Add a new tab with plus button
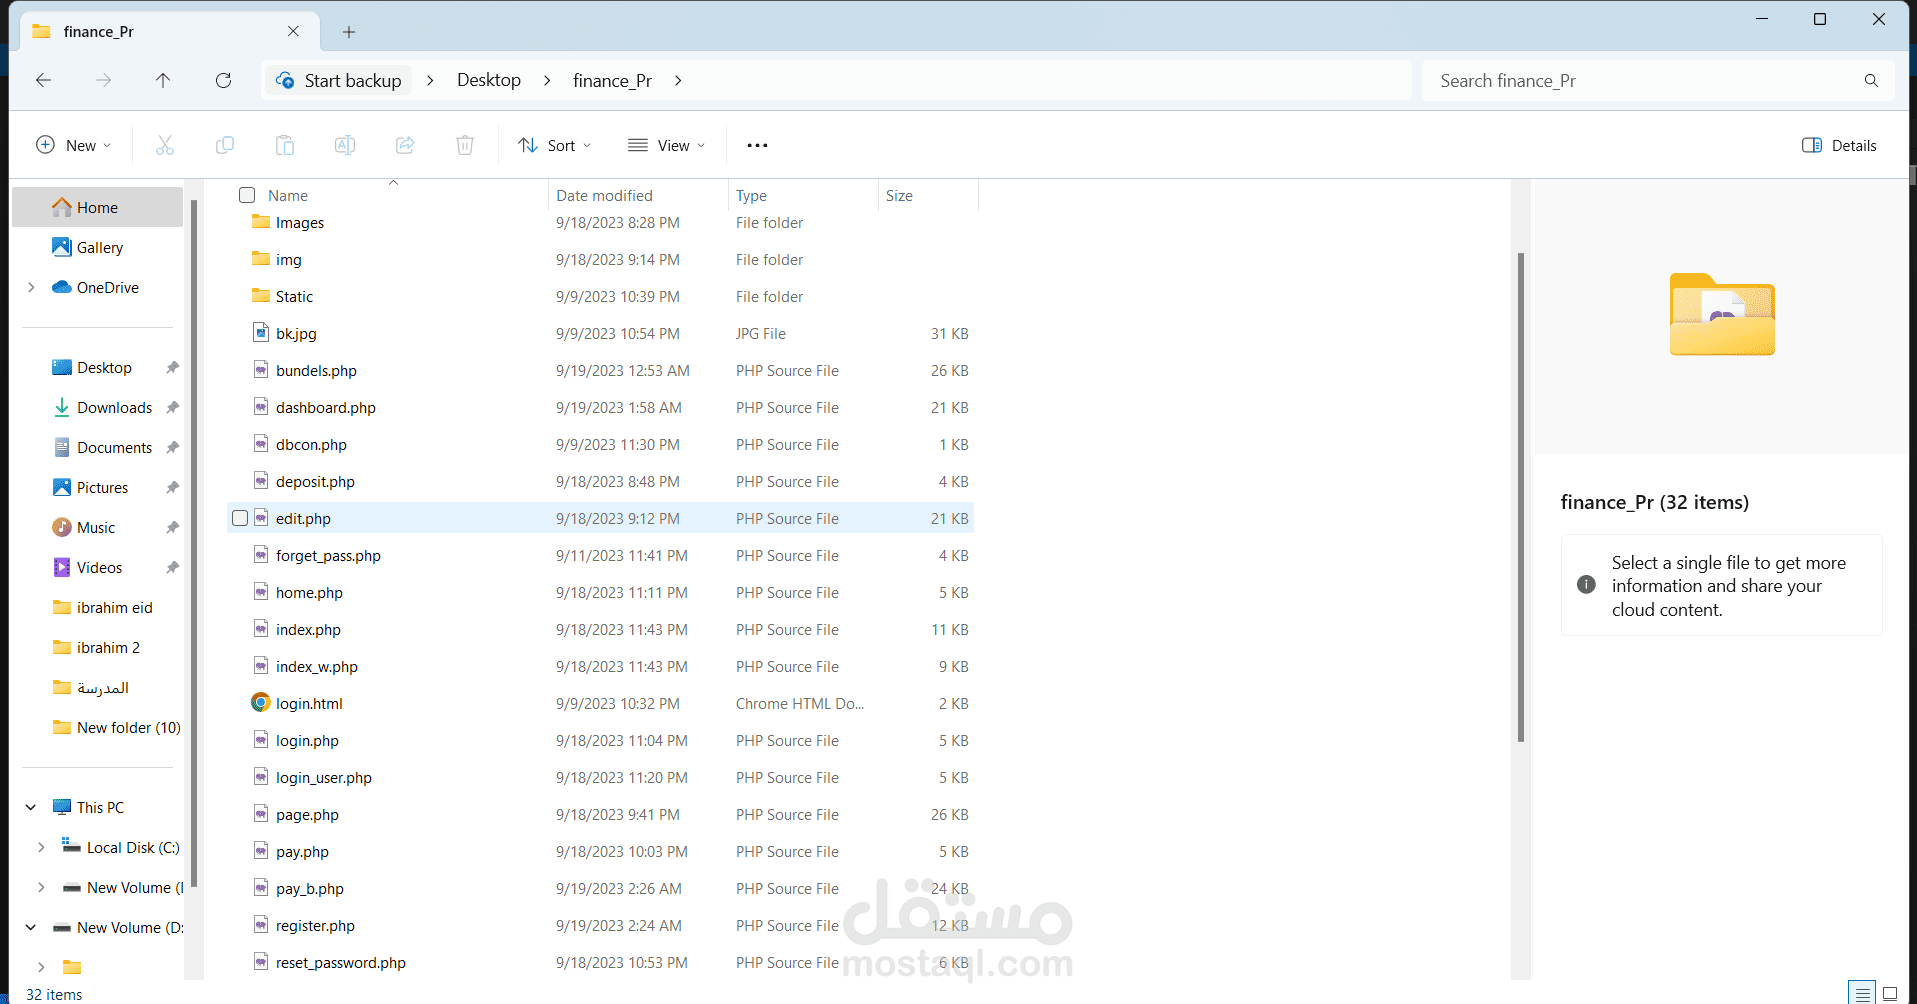The image size is (1917, 1004). coord(349,32)
